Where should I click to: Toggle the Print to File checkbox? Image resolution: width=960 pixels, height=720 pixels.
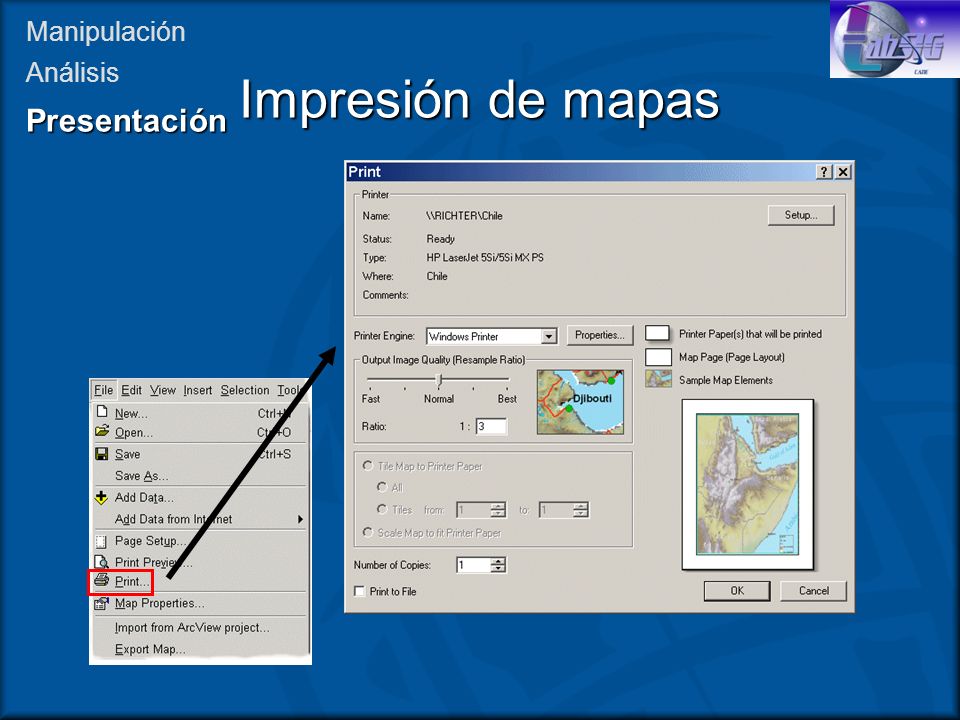360,591
